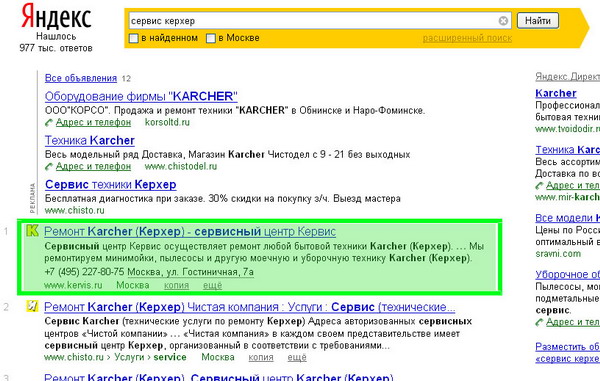The height and width of the screenshot is (381, 600).
Task: Click the Kervis favicon beside the first result
Action: [33, 230]
